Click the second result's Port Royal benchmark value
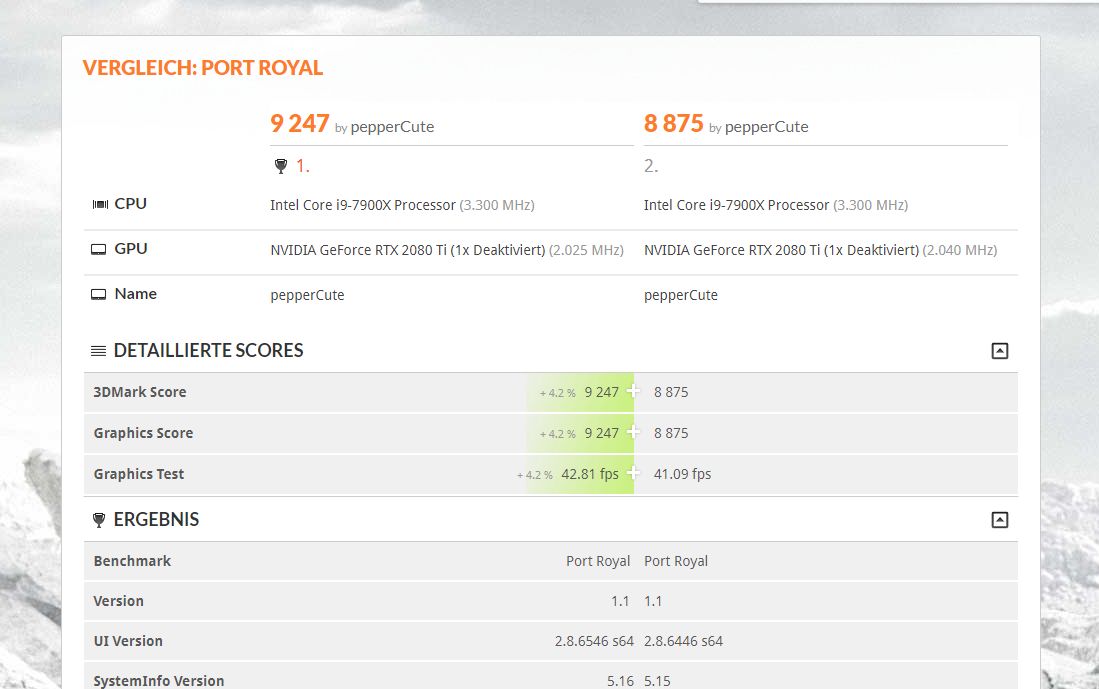 (676, 561)
